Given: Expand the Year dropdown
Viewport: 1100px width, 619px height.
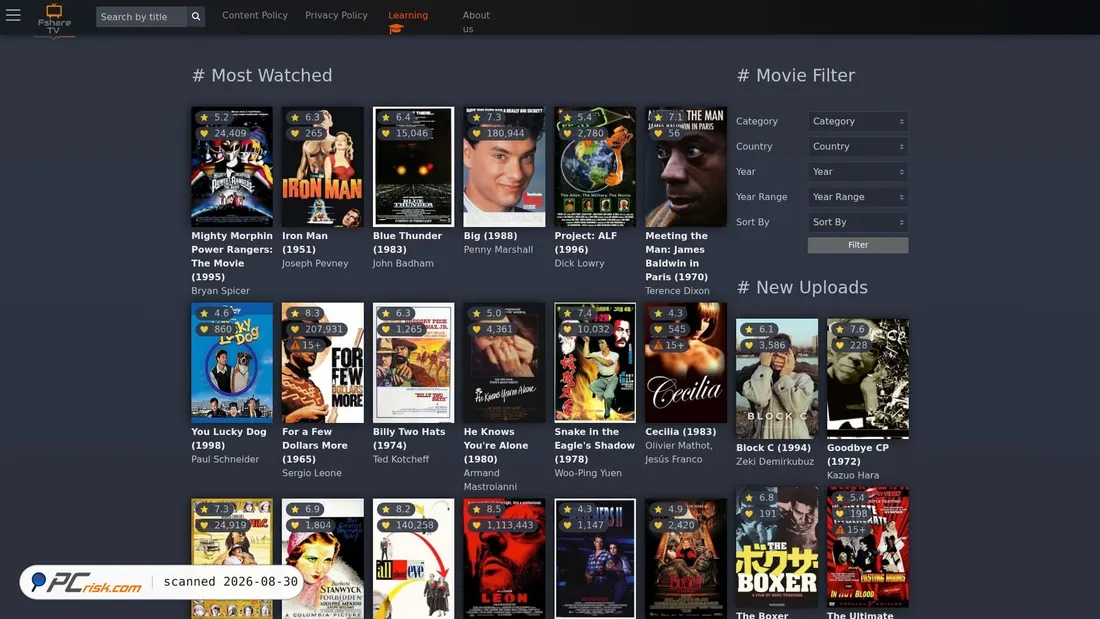Looking at the screenshot, I should [x=858, y=172].
